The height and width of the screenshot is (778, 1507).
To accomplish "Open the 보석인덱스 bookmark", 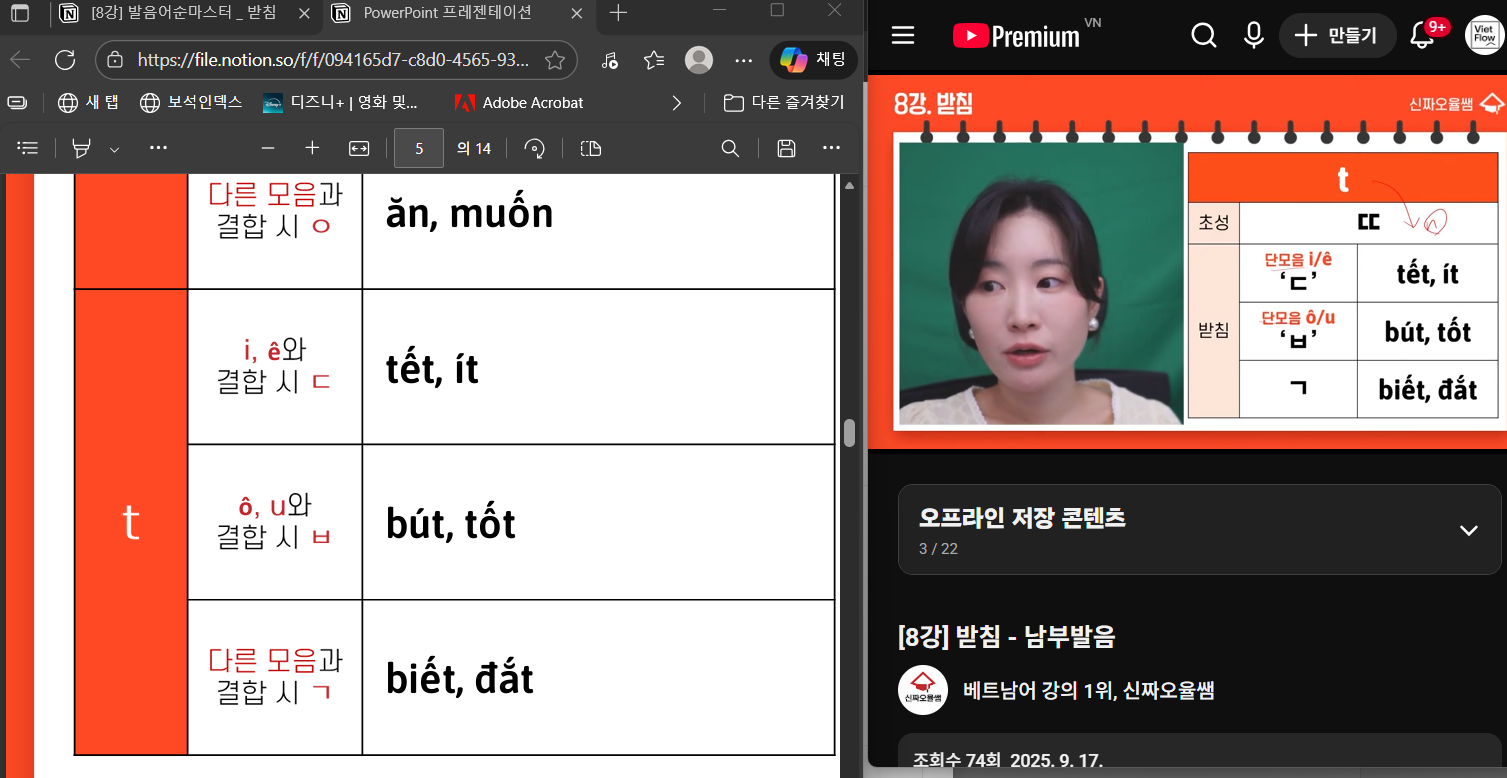I will pos(191,102).
